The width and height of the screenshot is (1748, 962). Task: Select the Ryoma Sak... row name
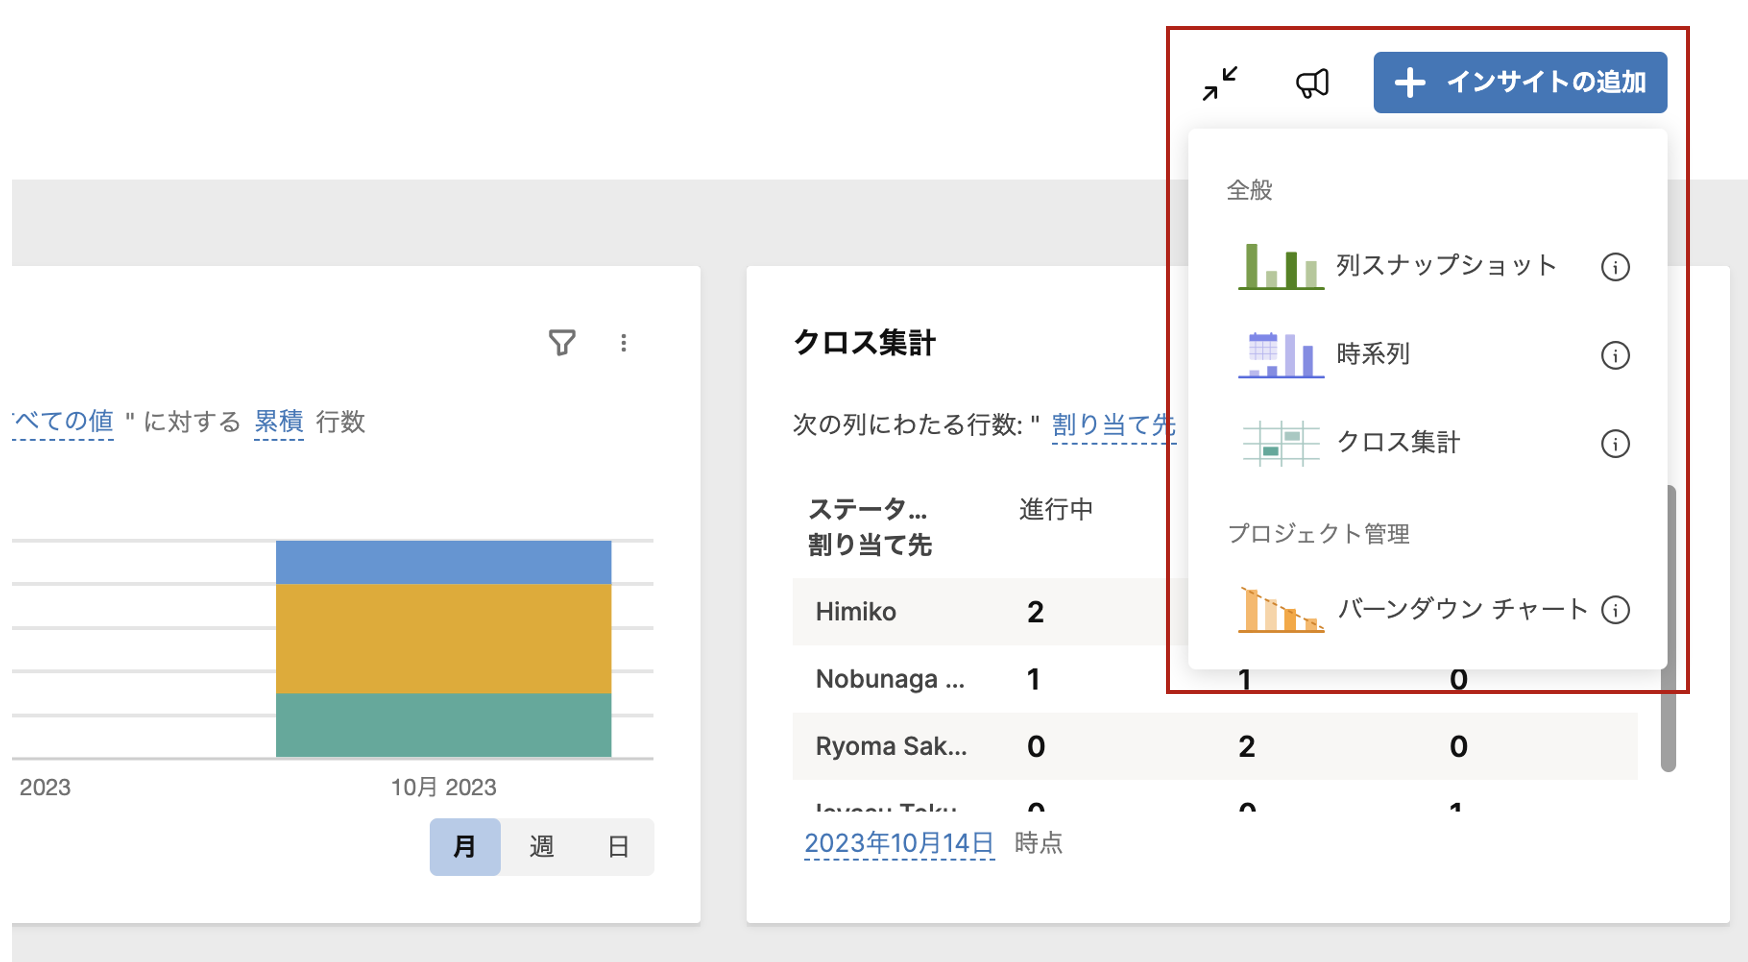pyautogui.click(x=891, y=746)
